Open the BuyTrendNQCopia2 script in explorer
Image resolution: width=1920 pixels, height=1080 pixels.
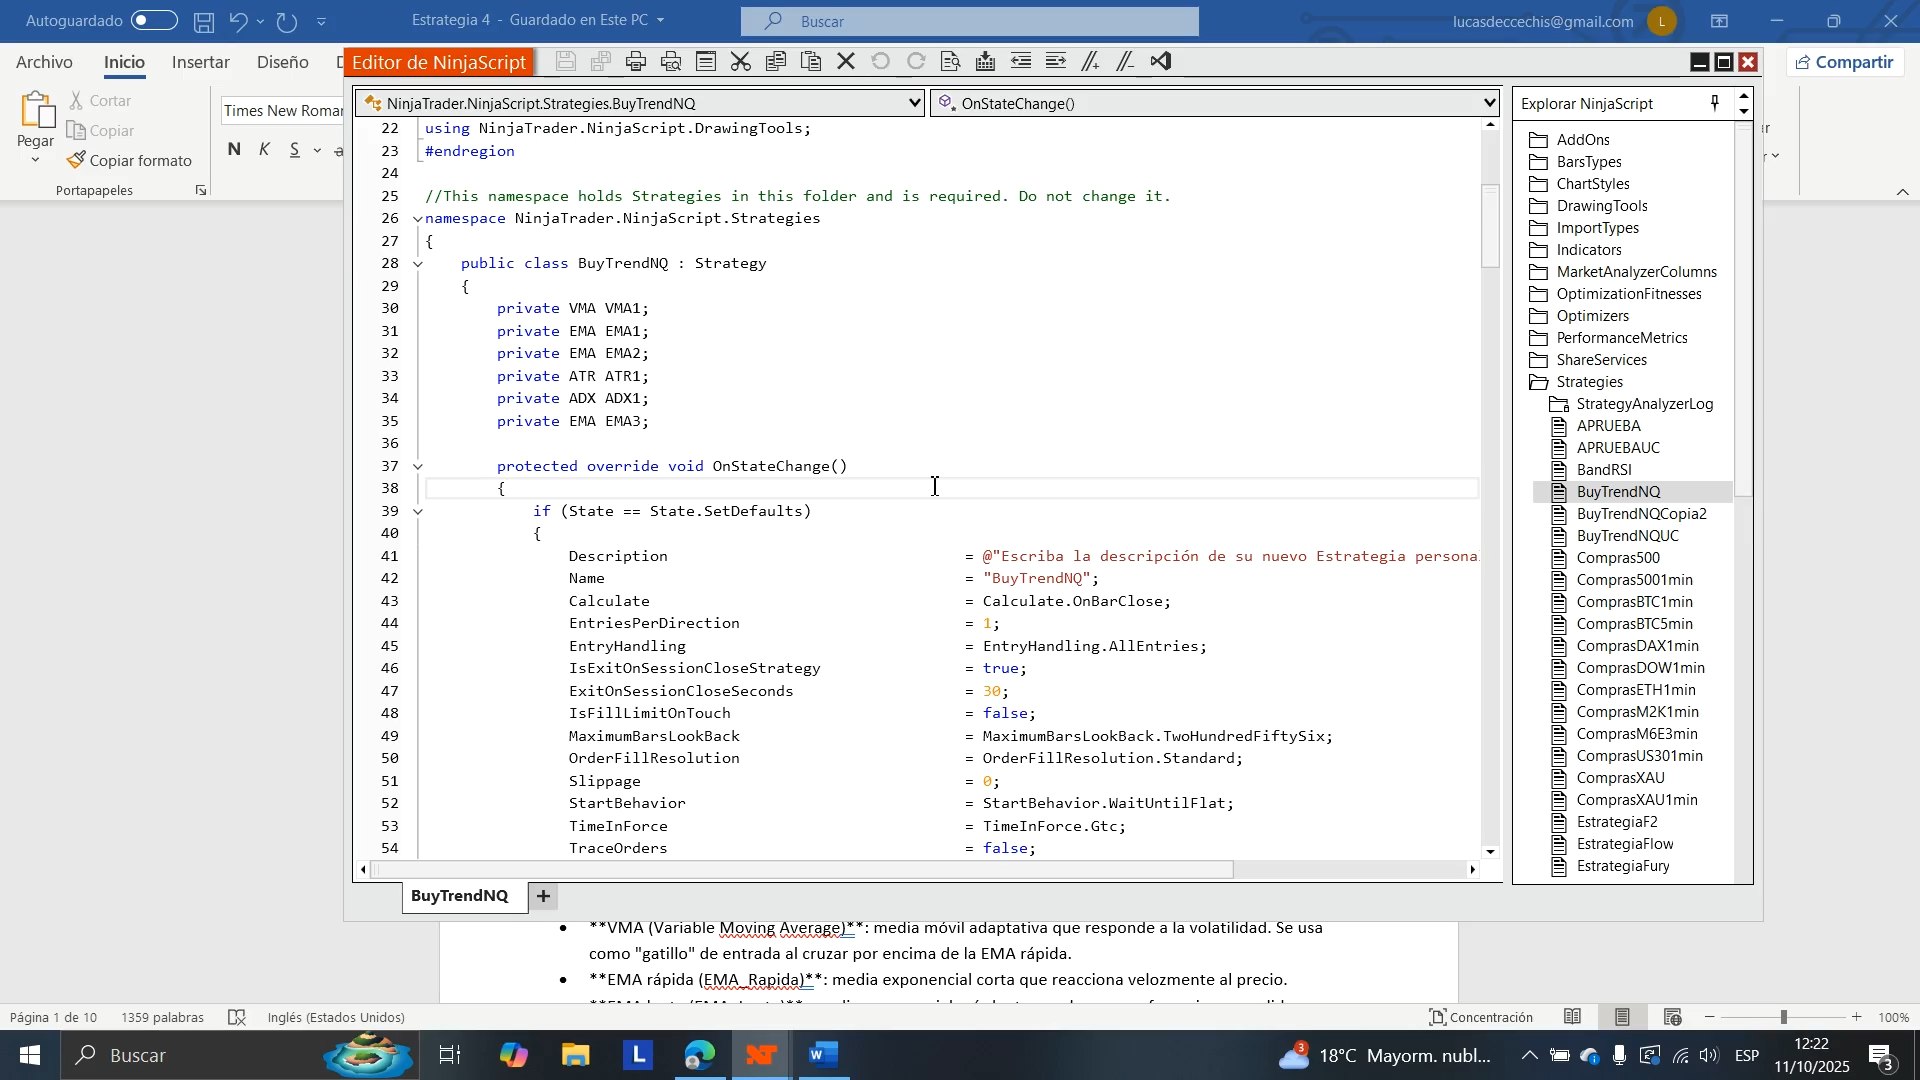pyautogui.click(x=1641, y=514)
